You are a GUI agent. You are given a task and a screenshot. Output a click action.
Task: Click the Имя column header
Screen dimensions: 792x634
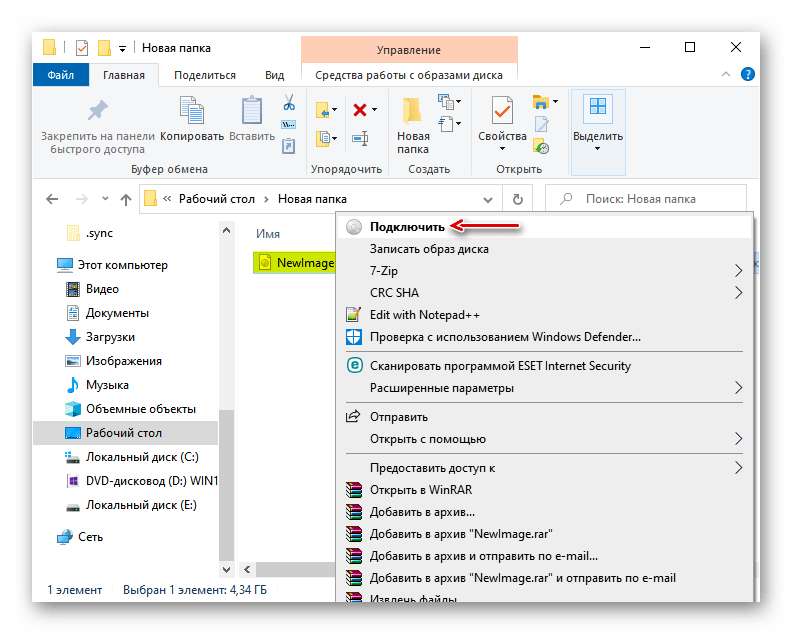tap(268, 233)
